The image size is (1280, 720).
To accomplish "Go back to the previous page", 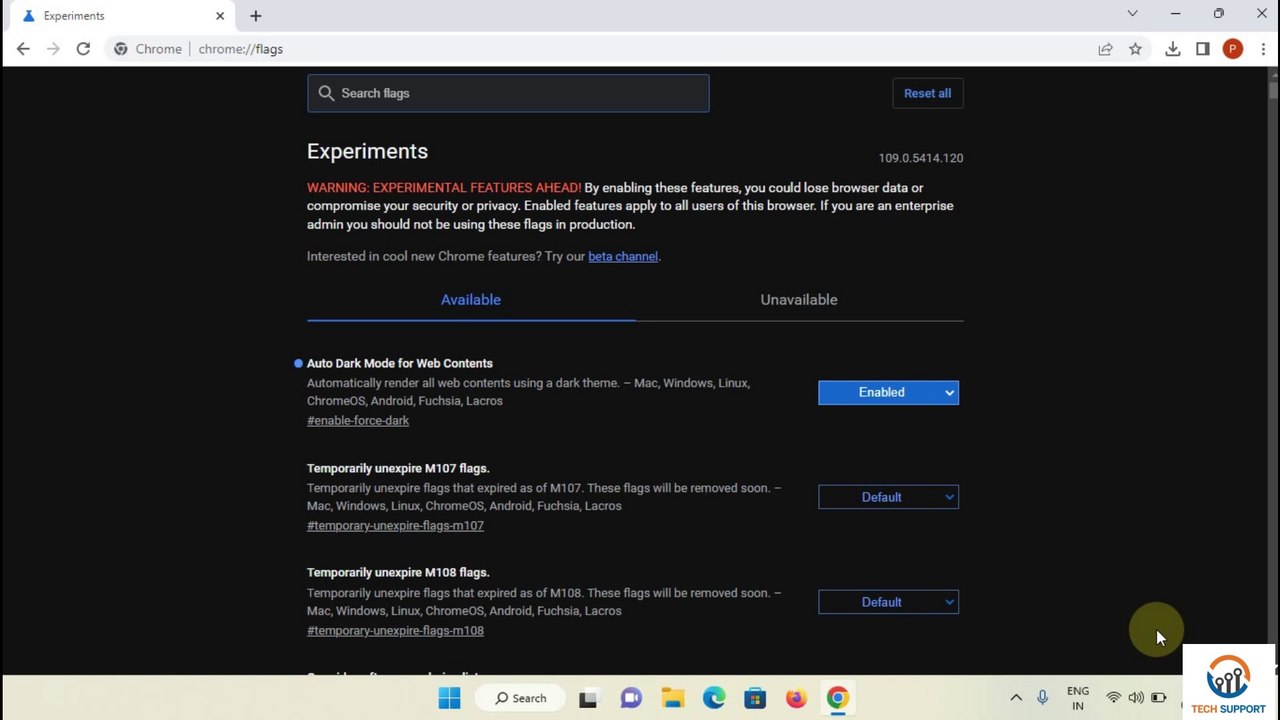I will [23, 49].
